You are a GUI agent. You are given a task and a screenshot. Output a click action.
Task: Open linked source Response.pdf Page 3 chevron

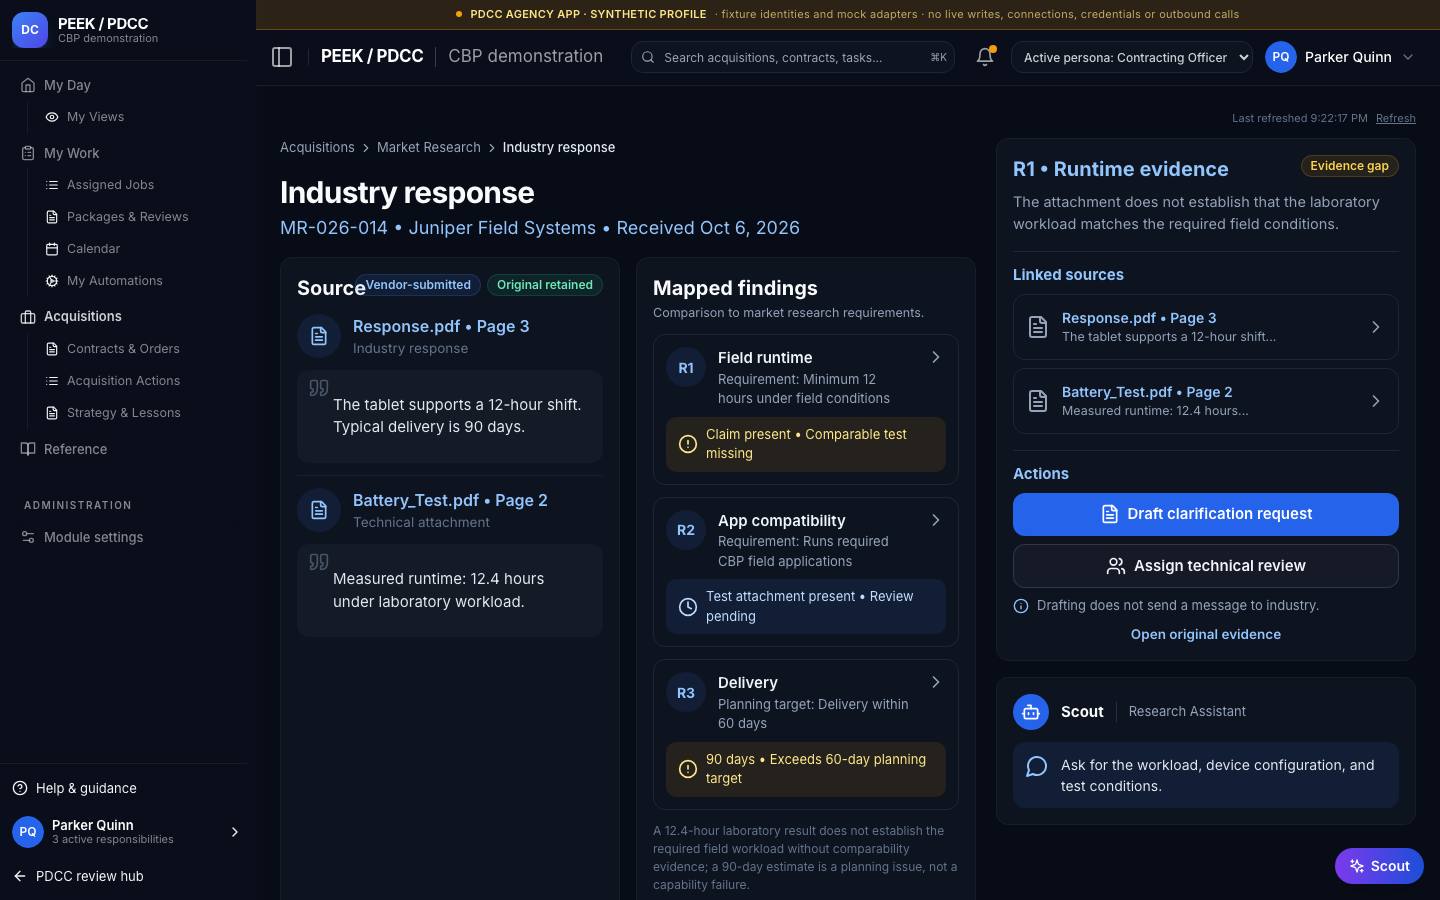click(x=1376, y=327)
